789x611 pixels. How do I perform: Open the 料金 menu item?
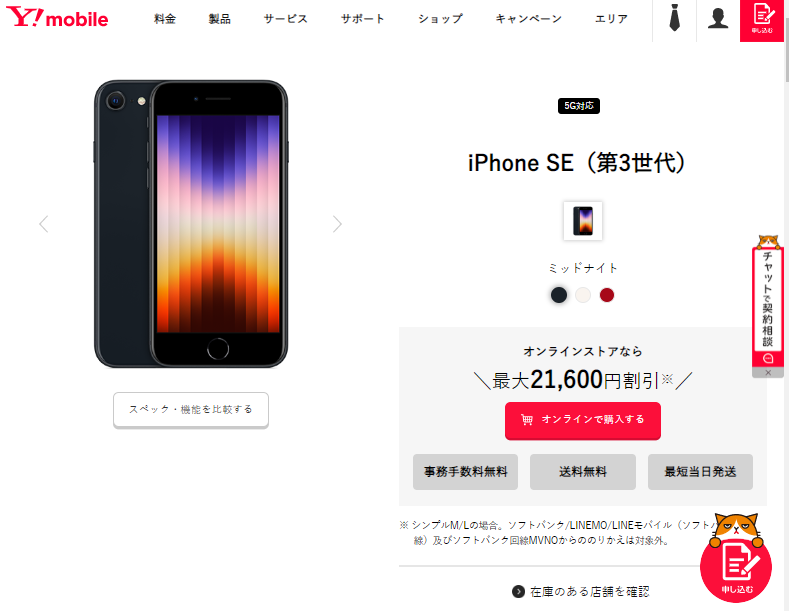[x=165, y=19]
